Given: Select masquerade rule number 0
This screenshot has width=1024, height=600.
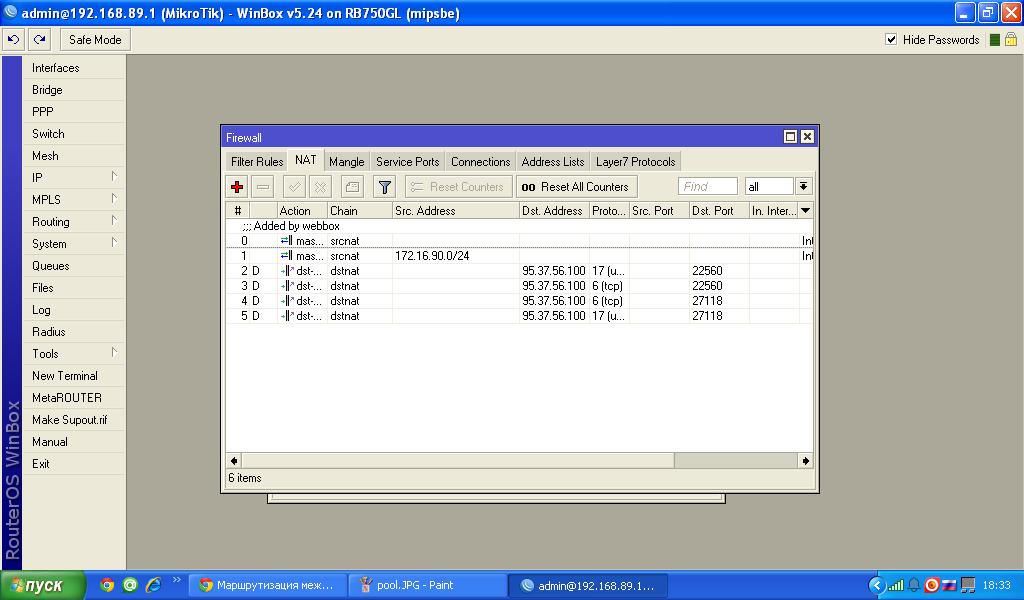Looking at the screenshot, I should coord(519,241).
